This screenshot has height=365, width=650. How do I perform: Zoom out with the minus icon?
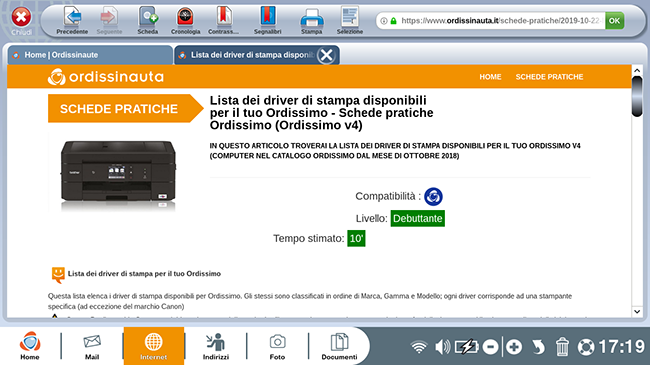coord(490,347)
